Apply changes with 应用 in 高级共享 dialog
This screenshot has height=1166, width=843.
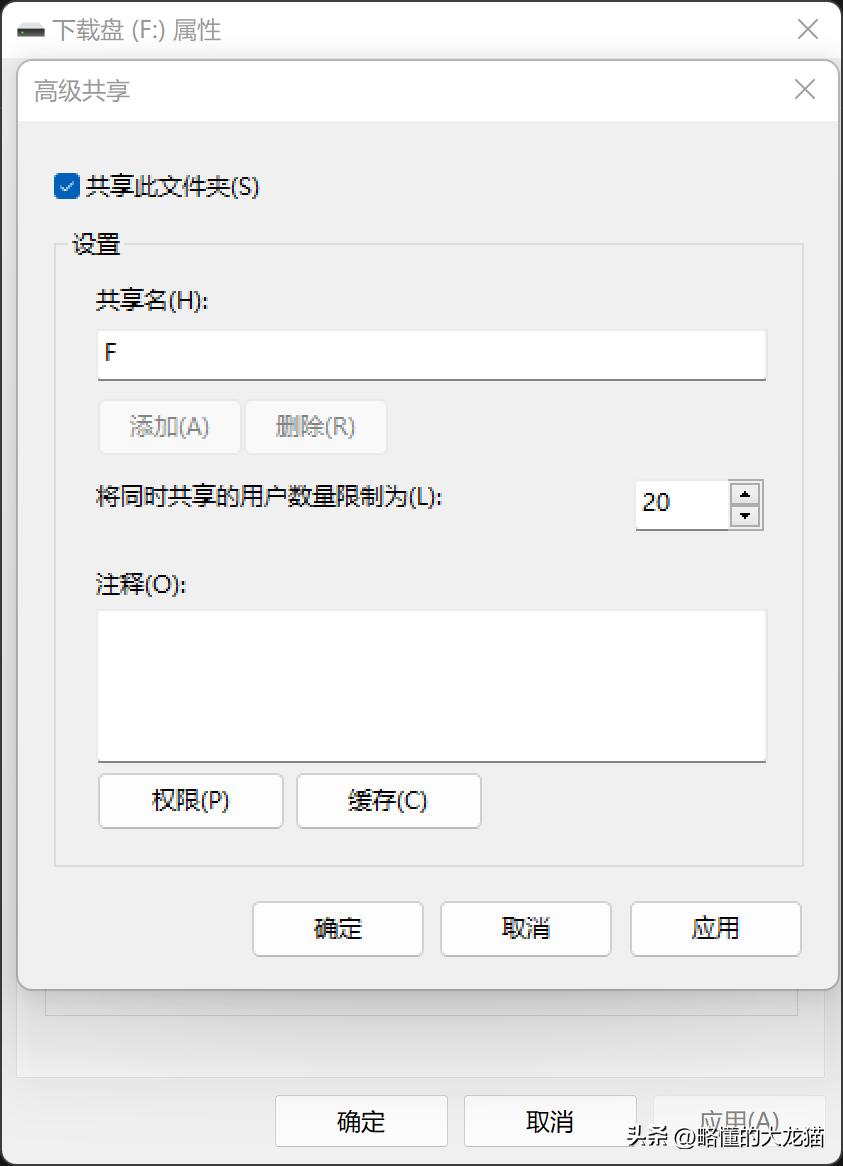715,929
